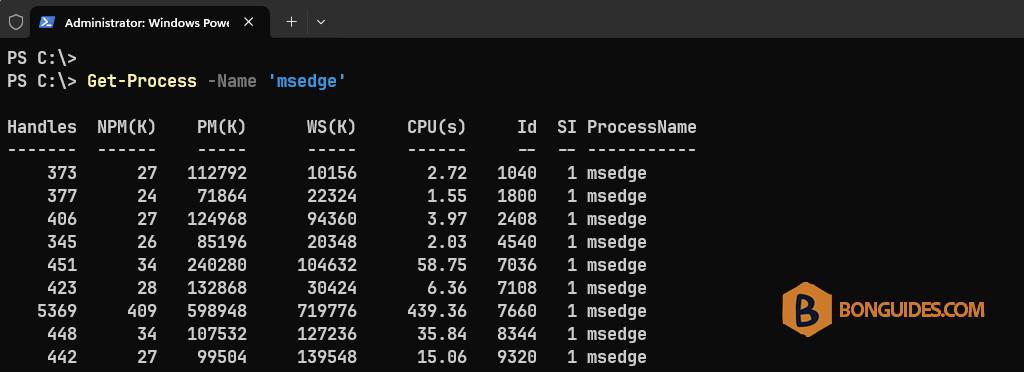Click the Handles value 373
1024x372 pixels.
(62, 173)
